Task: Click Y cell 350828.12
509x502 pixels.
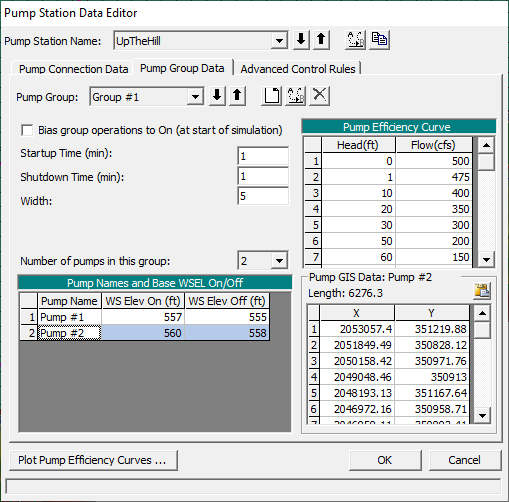Action: point(432,345)
